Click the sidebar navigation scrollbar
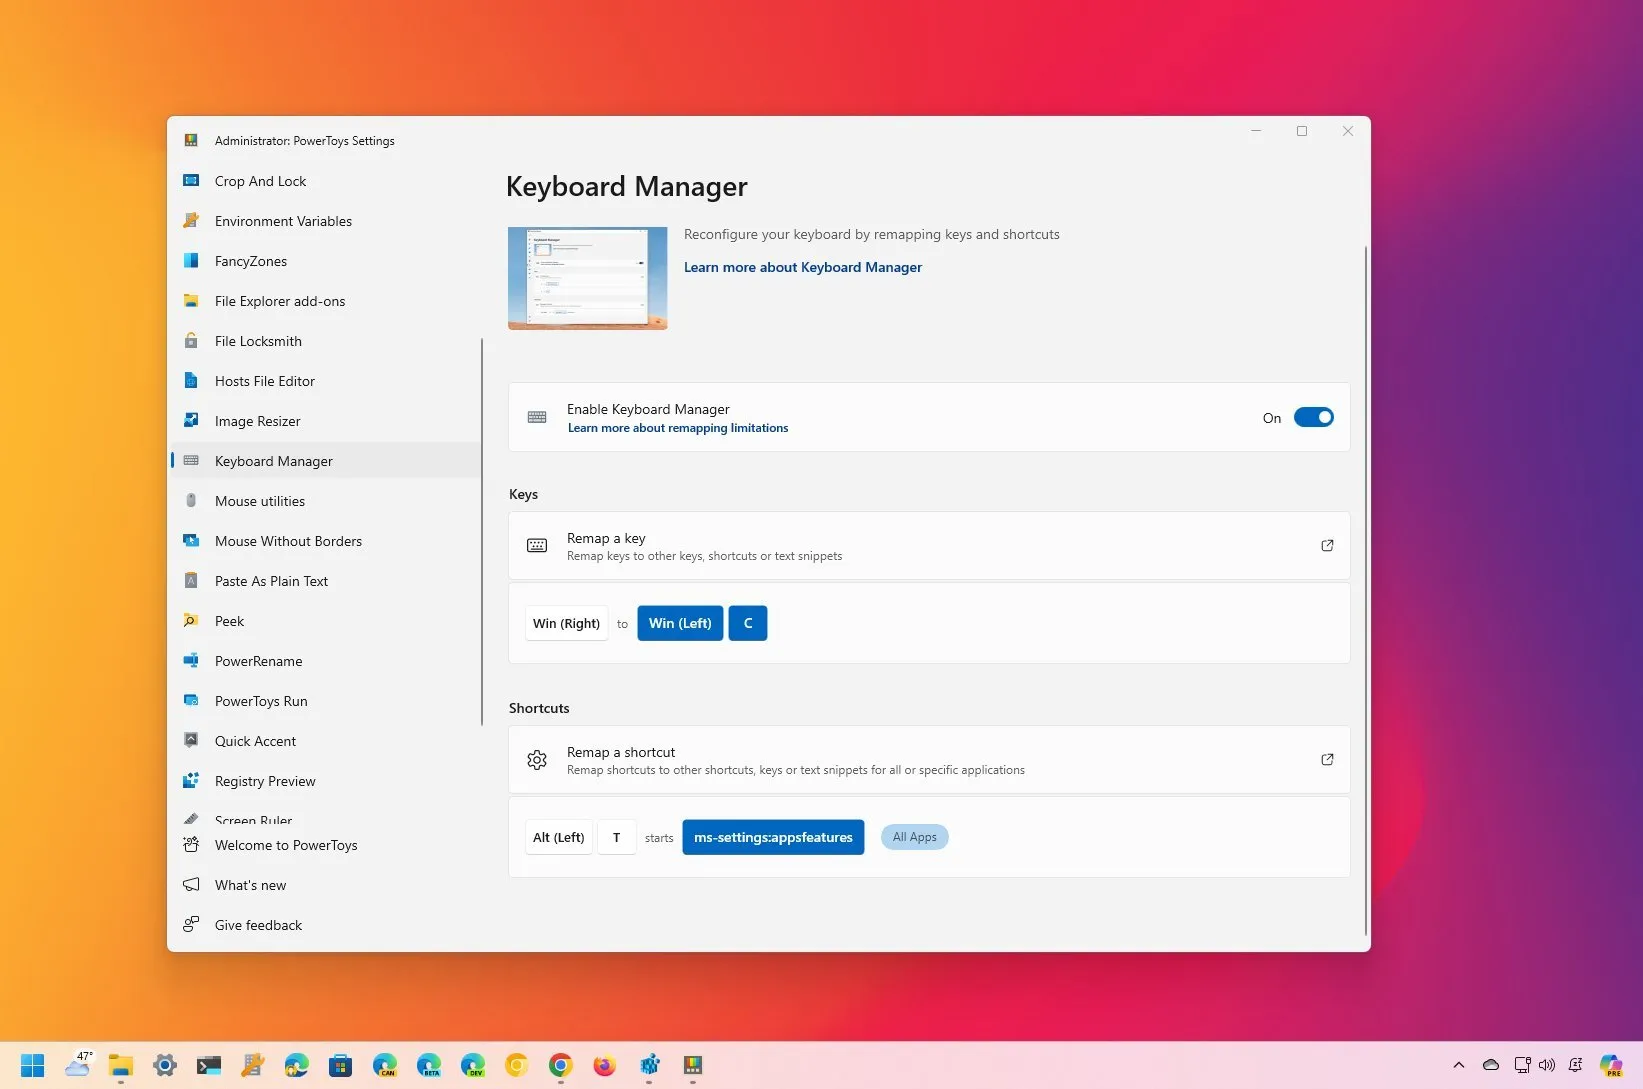 (482, 532)
